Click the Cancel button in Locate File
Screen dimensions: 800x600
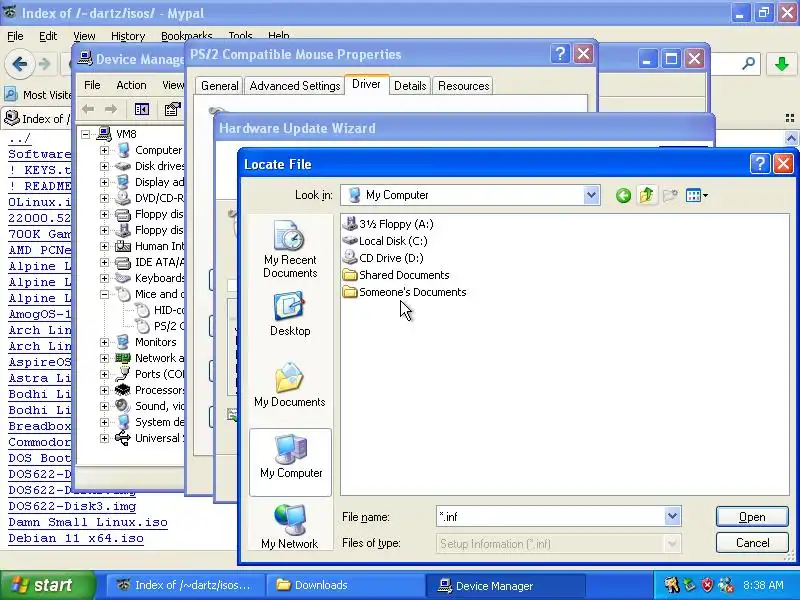752,543
